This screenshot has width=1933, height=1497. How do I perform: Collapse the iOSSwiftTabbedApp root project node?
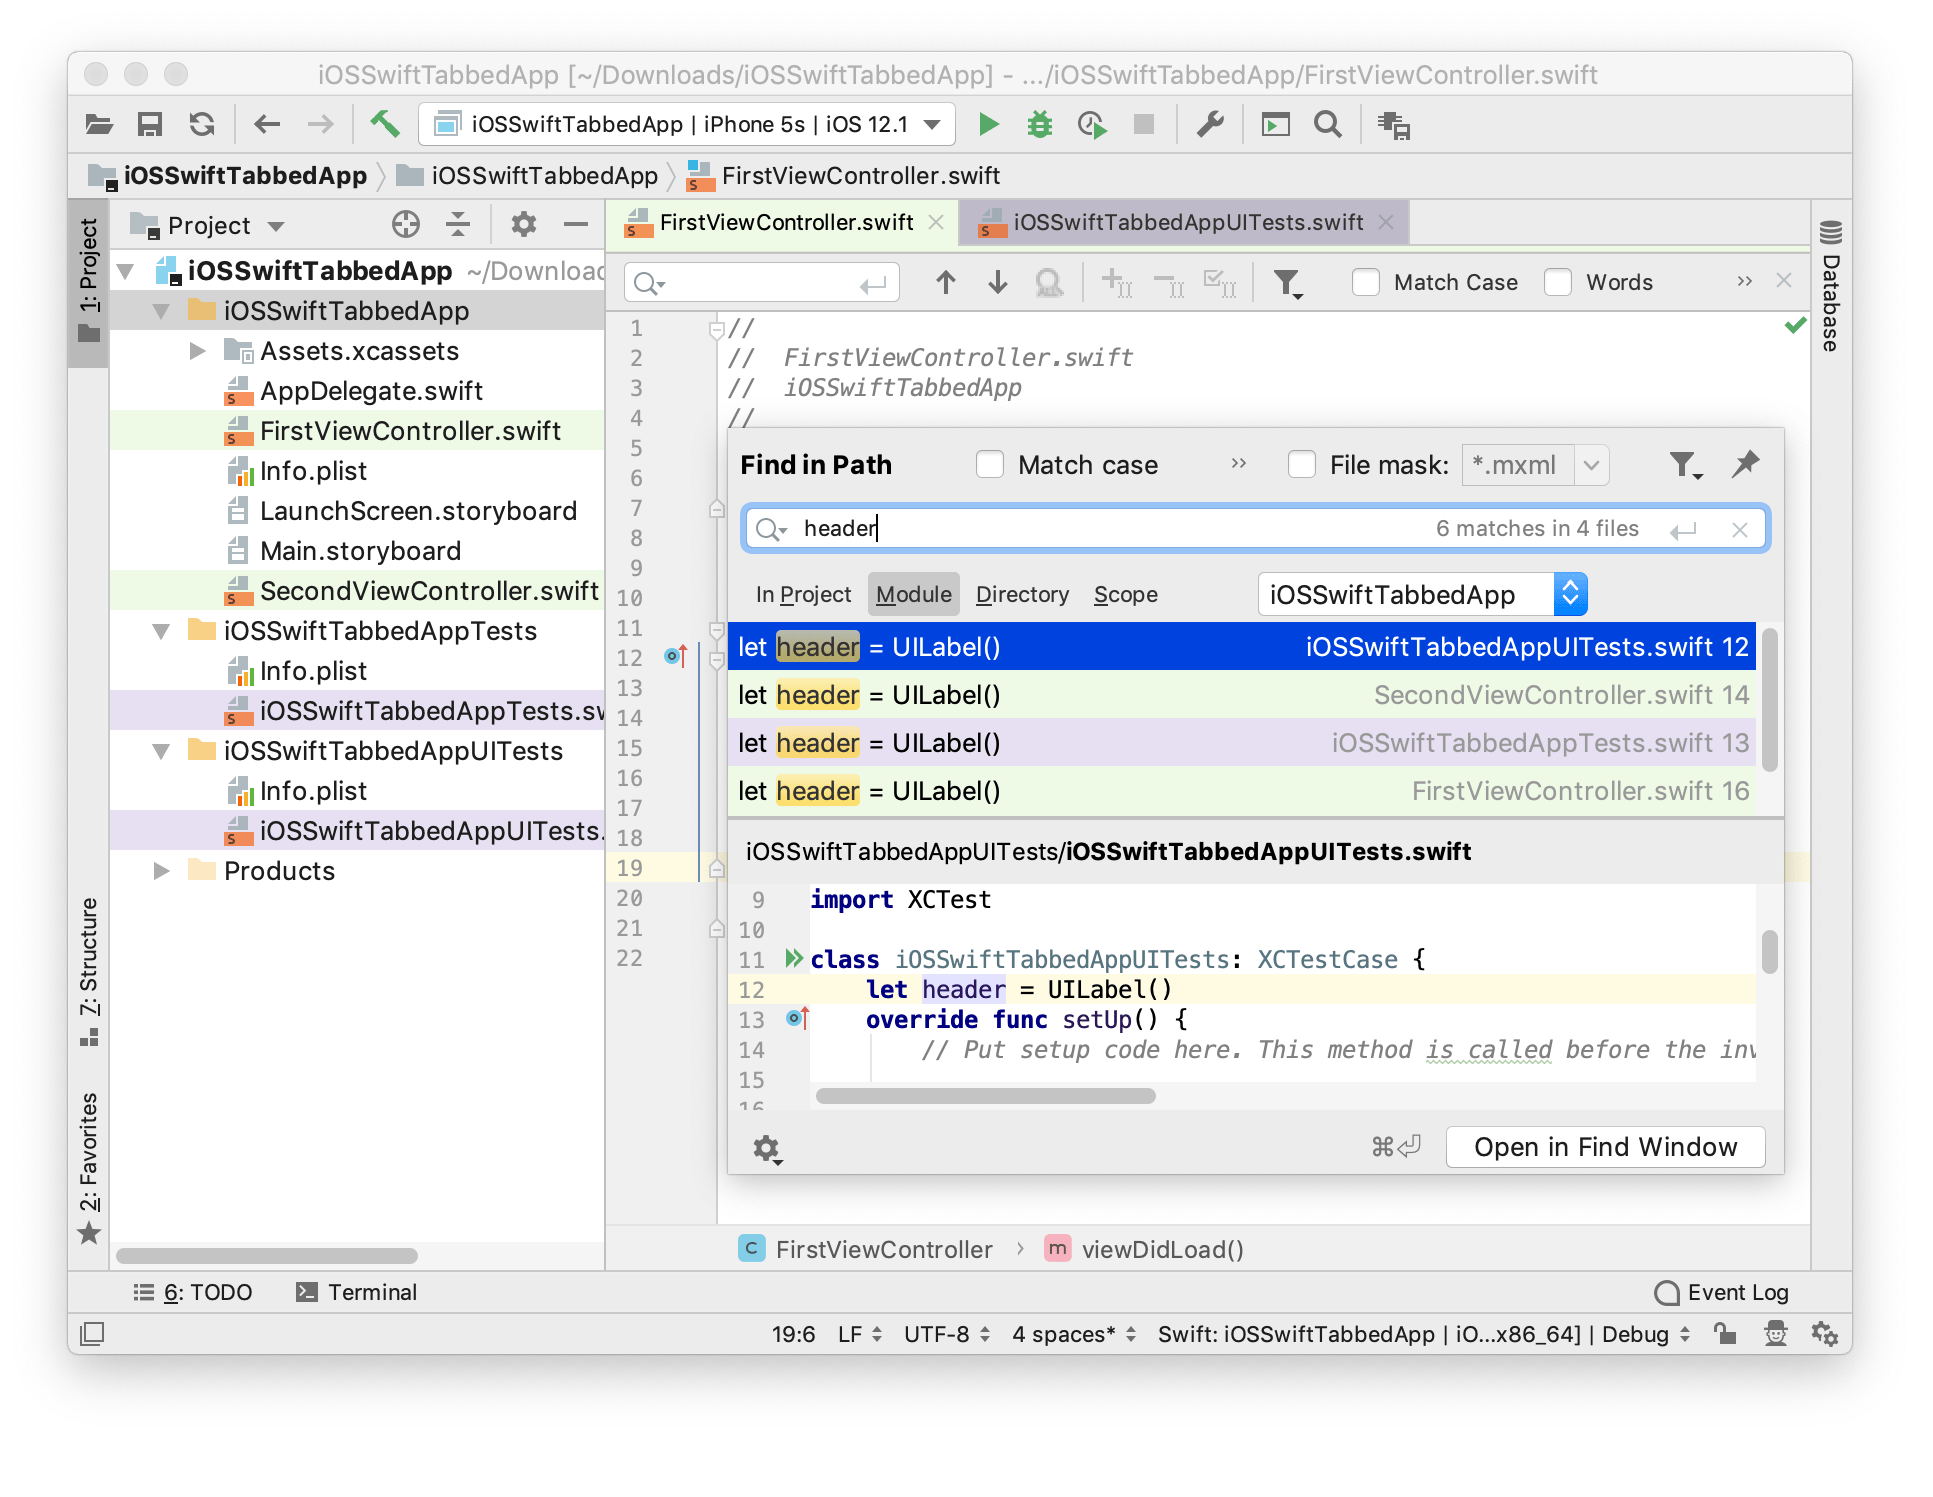click(x=126, y=271)
